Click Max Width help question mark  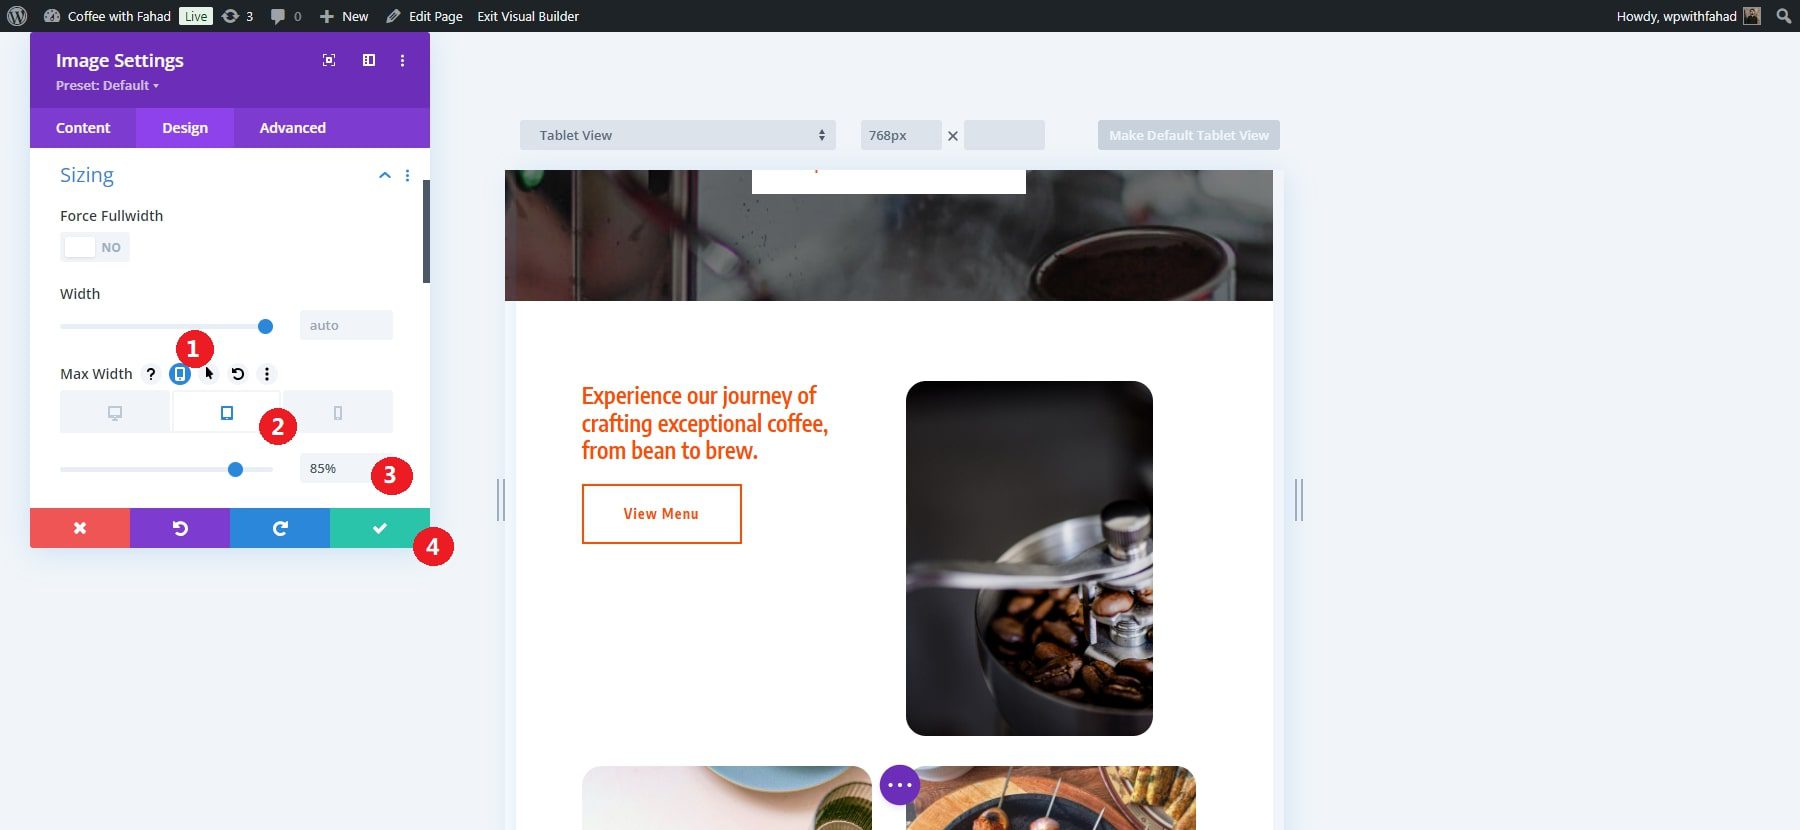151,374
